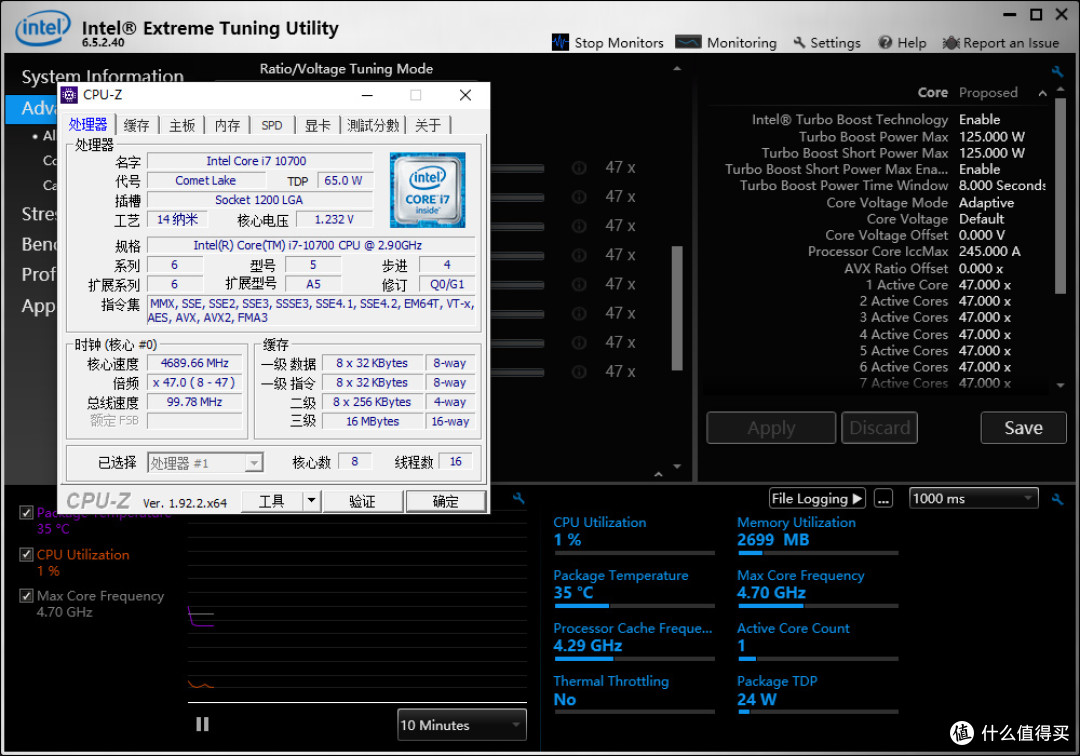The width and height of the screenshot is (1080, 756).
Task: Switch to CPU-Z SPD tab
Action: coord(272,125)
